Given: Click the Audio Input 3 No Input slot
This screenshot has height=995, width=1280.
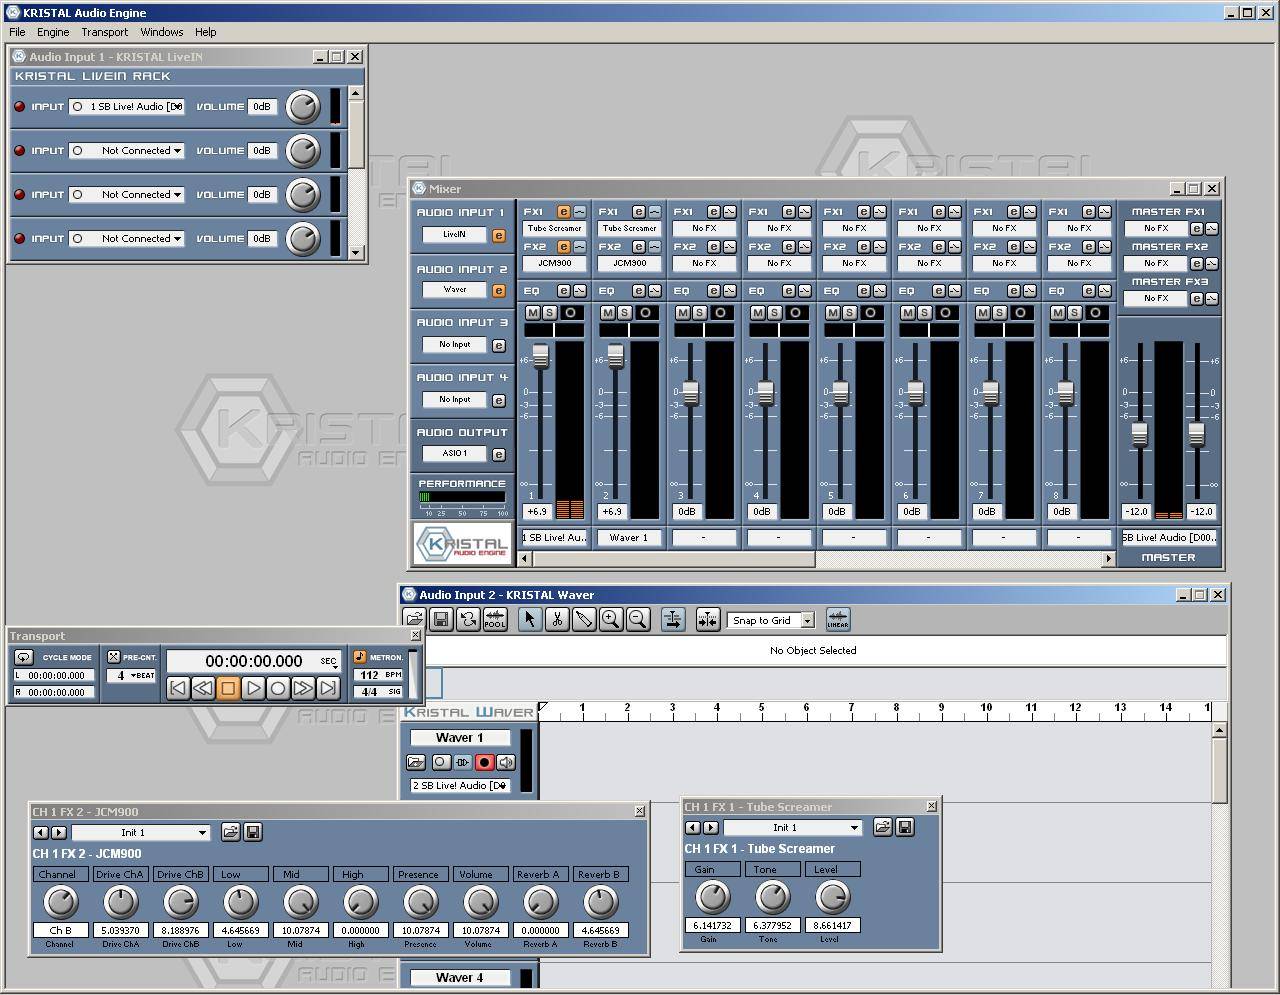Looking at the screenshot, I should point(454,344).
